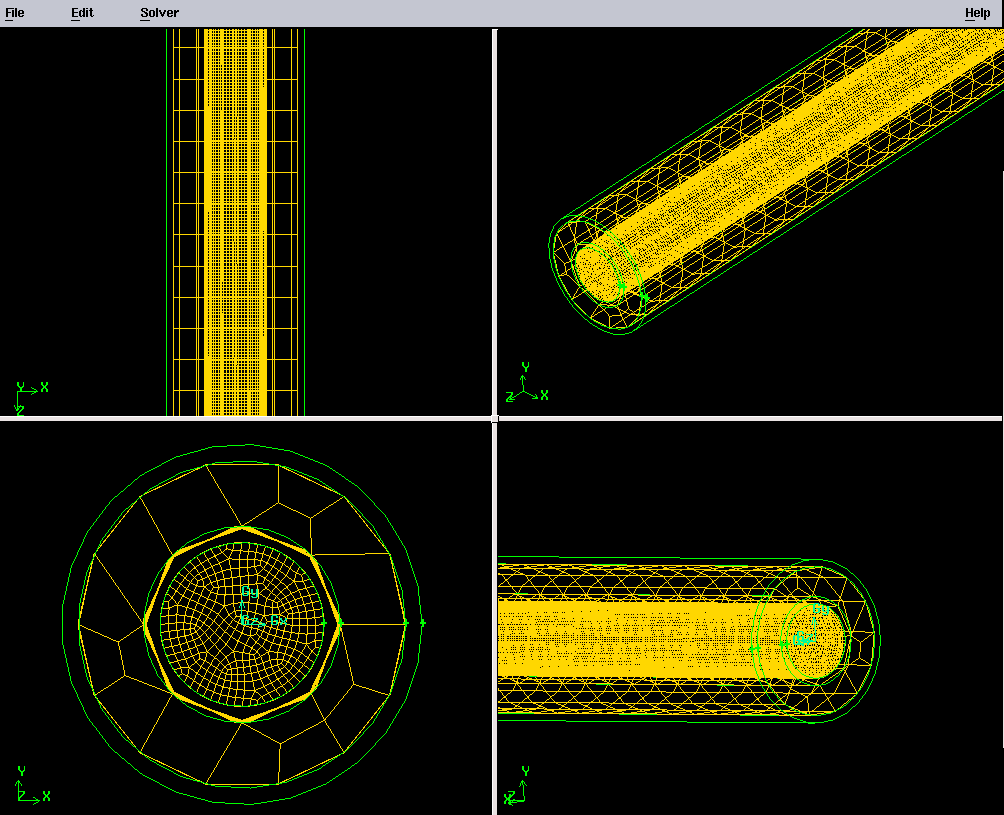Open the File menu

pyautogui.click(x=15, y=13)
